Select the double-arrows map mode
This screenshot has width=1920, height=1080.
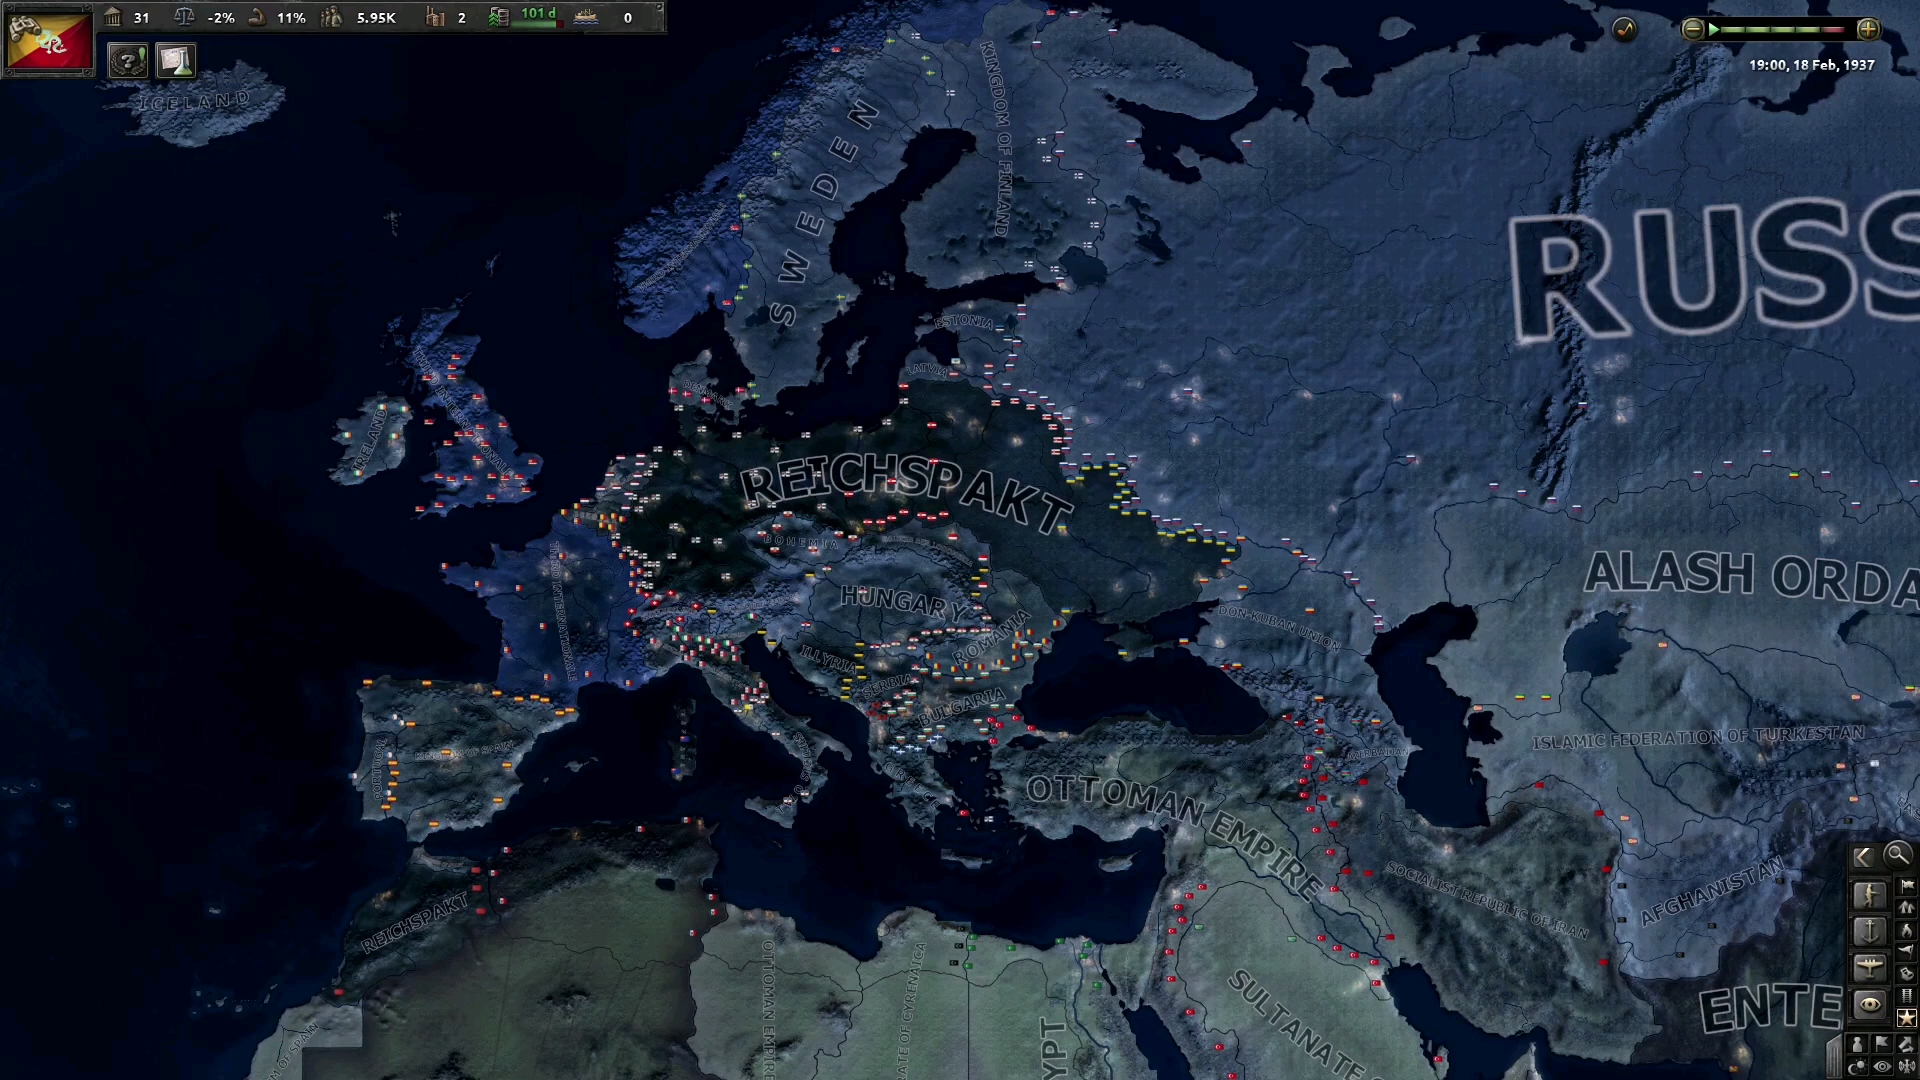1907,907
